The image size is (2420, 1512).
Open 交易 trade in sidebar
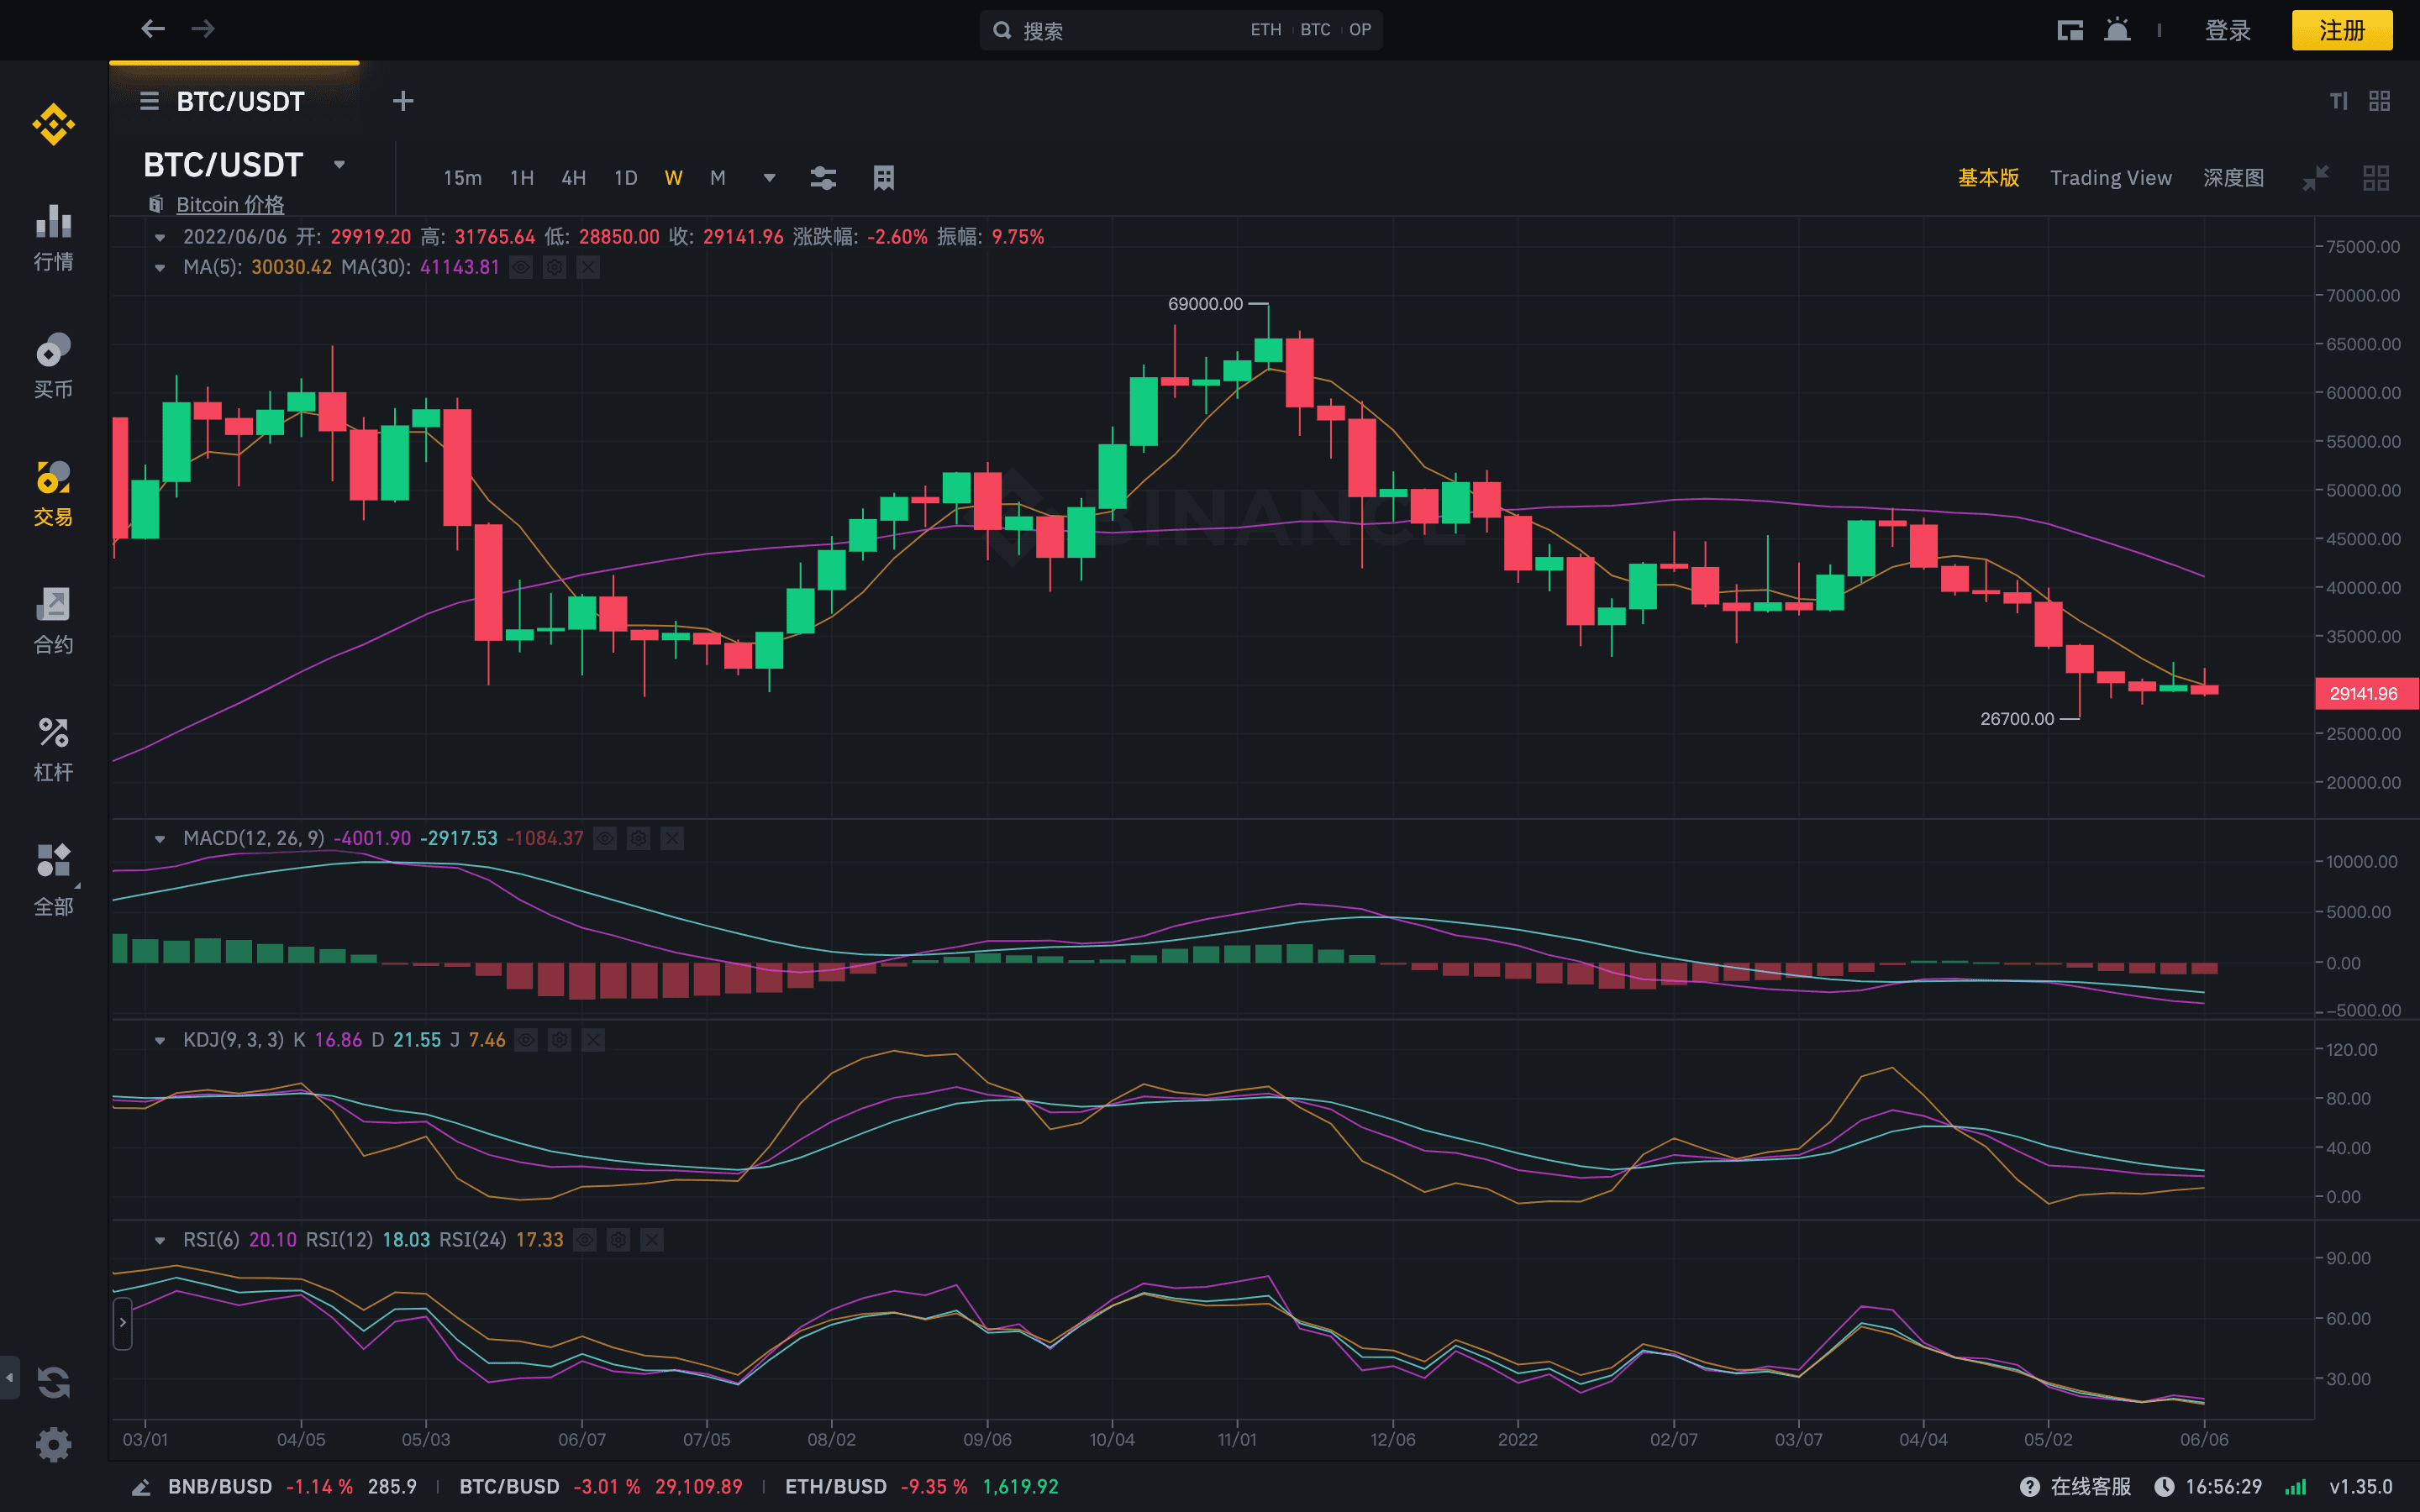pos(53,493)
